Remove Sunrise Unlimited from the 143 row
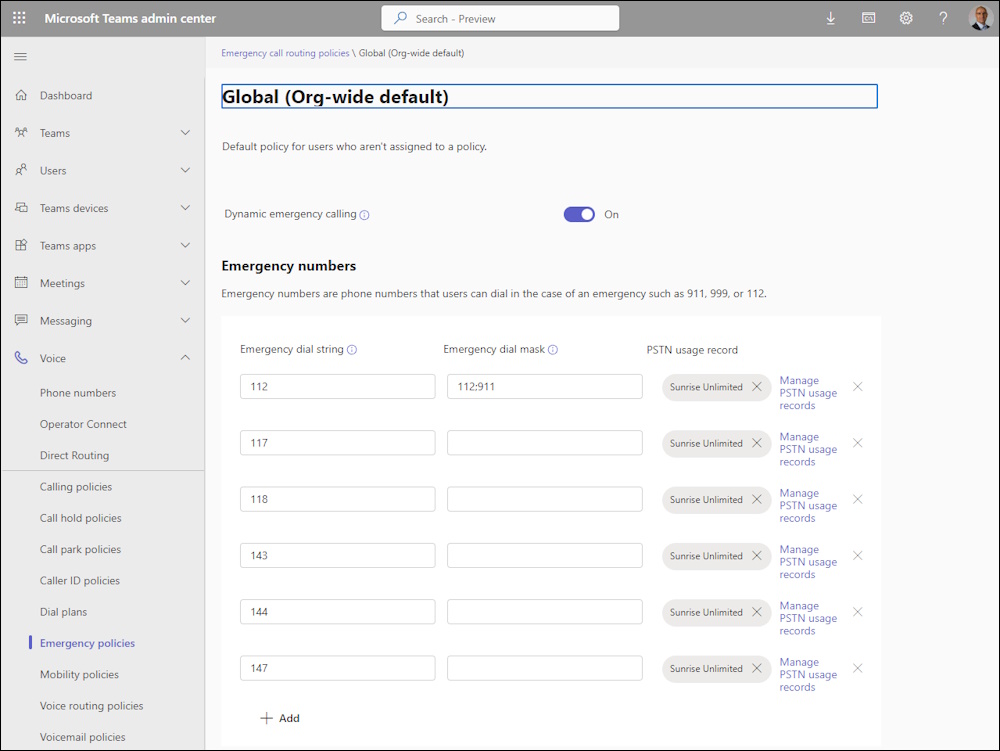This screenshot has width=1000, height=751. (x=756, y=555)
